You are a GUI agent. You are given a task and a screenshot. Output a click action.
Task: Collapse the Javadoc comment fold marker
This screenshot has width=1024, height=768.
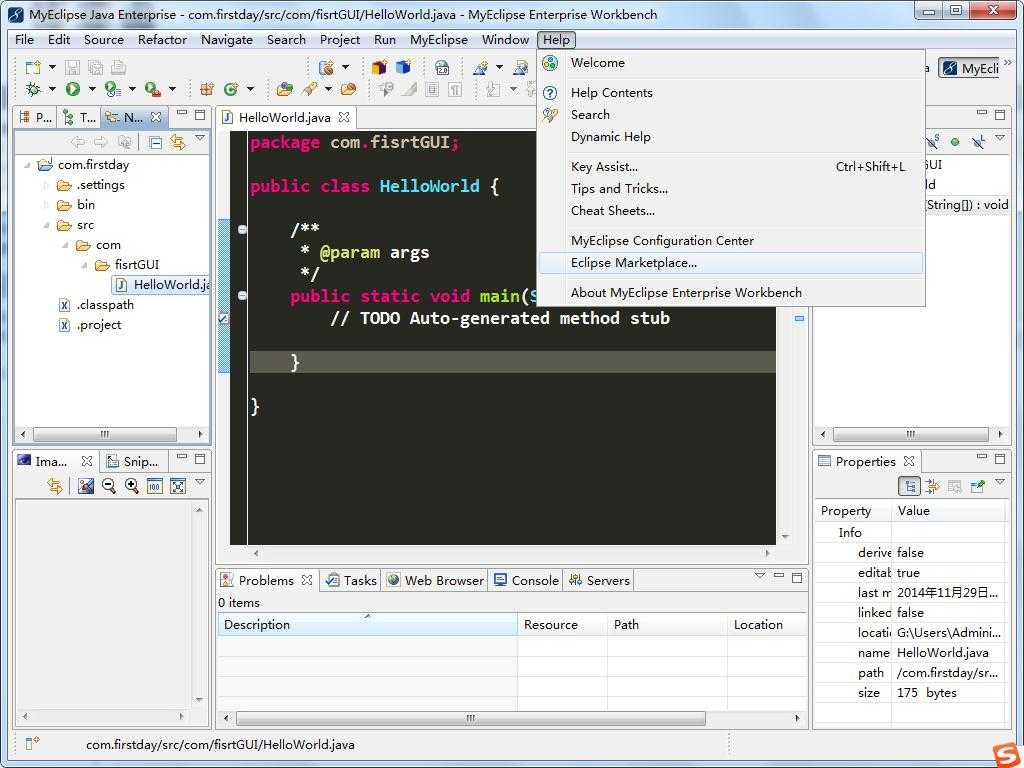(x=242, y=229)
